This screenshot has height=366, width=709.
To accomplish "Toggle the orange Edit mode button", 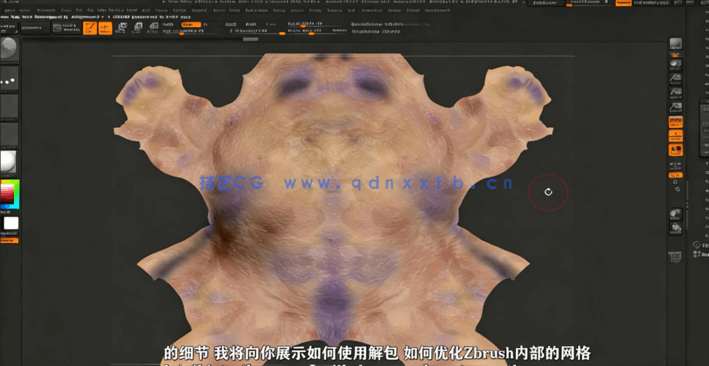I will pyautogui.click(x=90, y=28).
